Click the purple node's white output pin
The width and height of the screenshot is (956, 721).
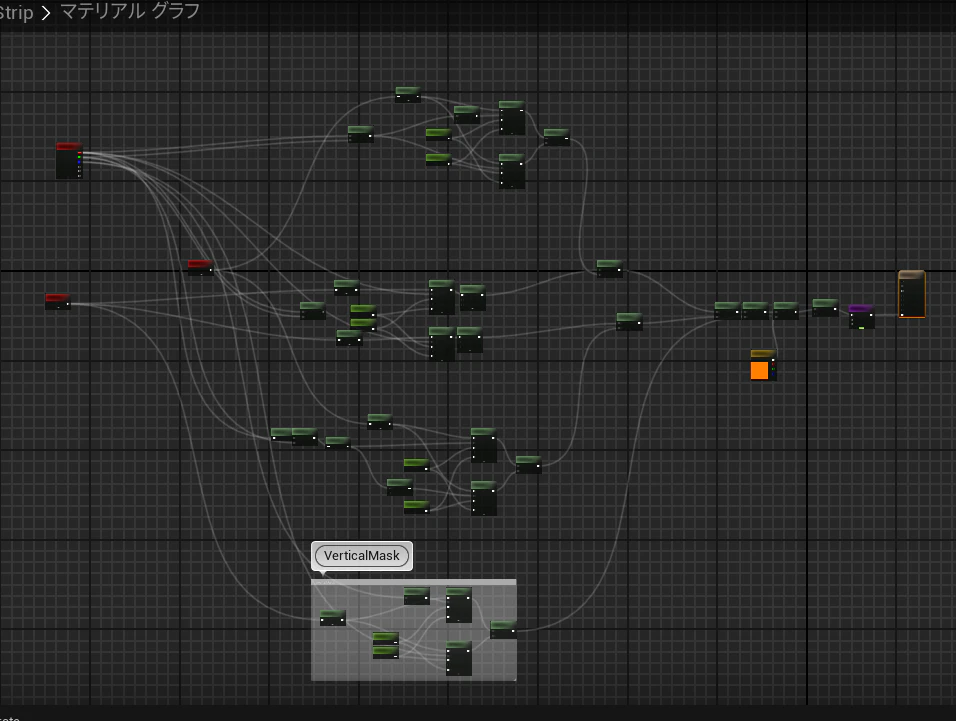(x=871, y=315)
